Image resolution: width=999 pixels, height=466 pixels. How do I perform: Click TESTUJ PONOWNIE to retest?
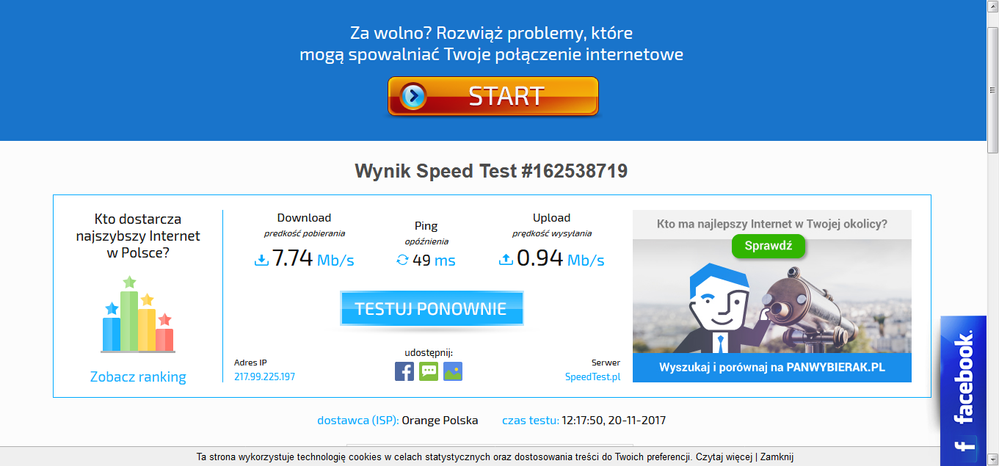[431, 309]
